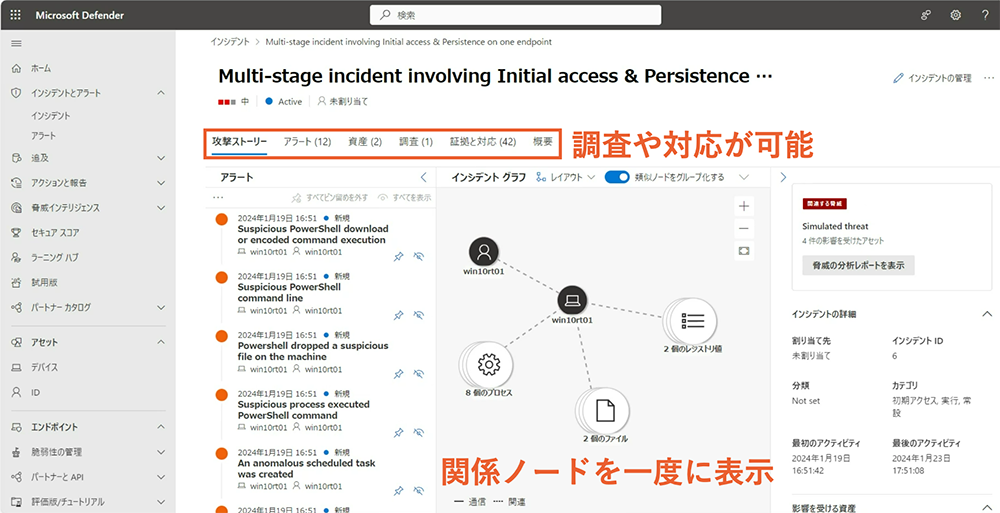1000x513 pixels.
Task: Open the レイアウト dropdown
Action: tap(565, 177)
